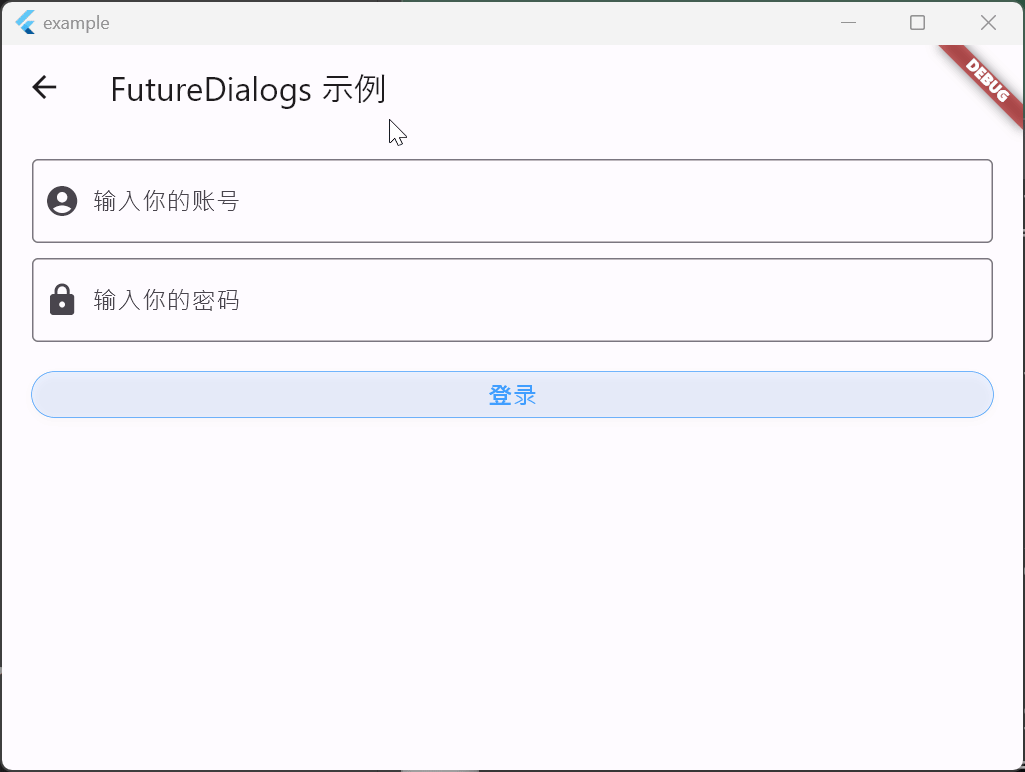Click the example window title text
The width and height of the screenshot is (1025, 772).
76,24
